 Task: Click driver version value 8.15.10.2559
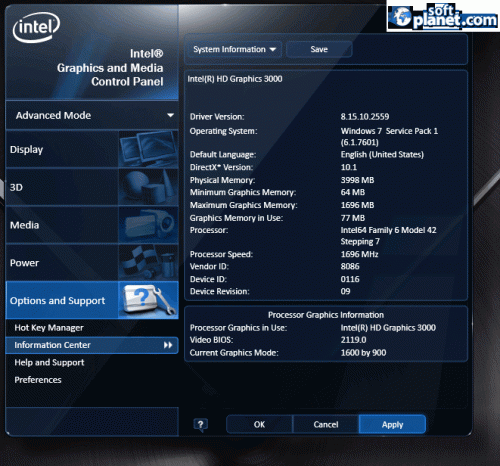365,117
